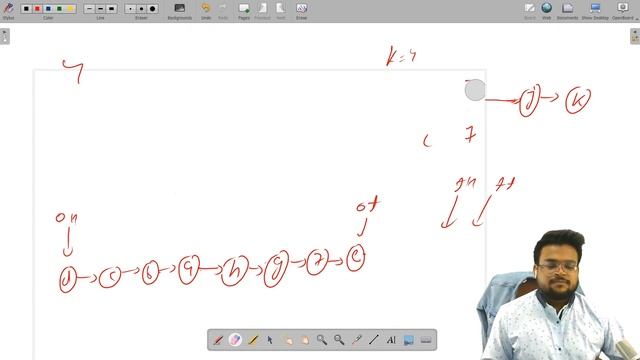Select the arrow Selector tool
Viewport: 640px width, 360px height.
click(x=270, y=340)
